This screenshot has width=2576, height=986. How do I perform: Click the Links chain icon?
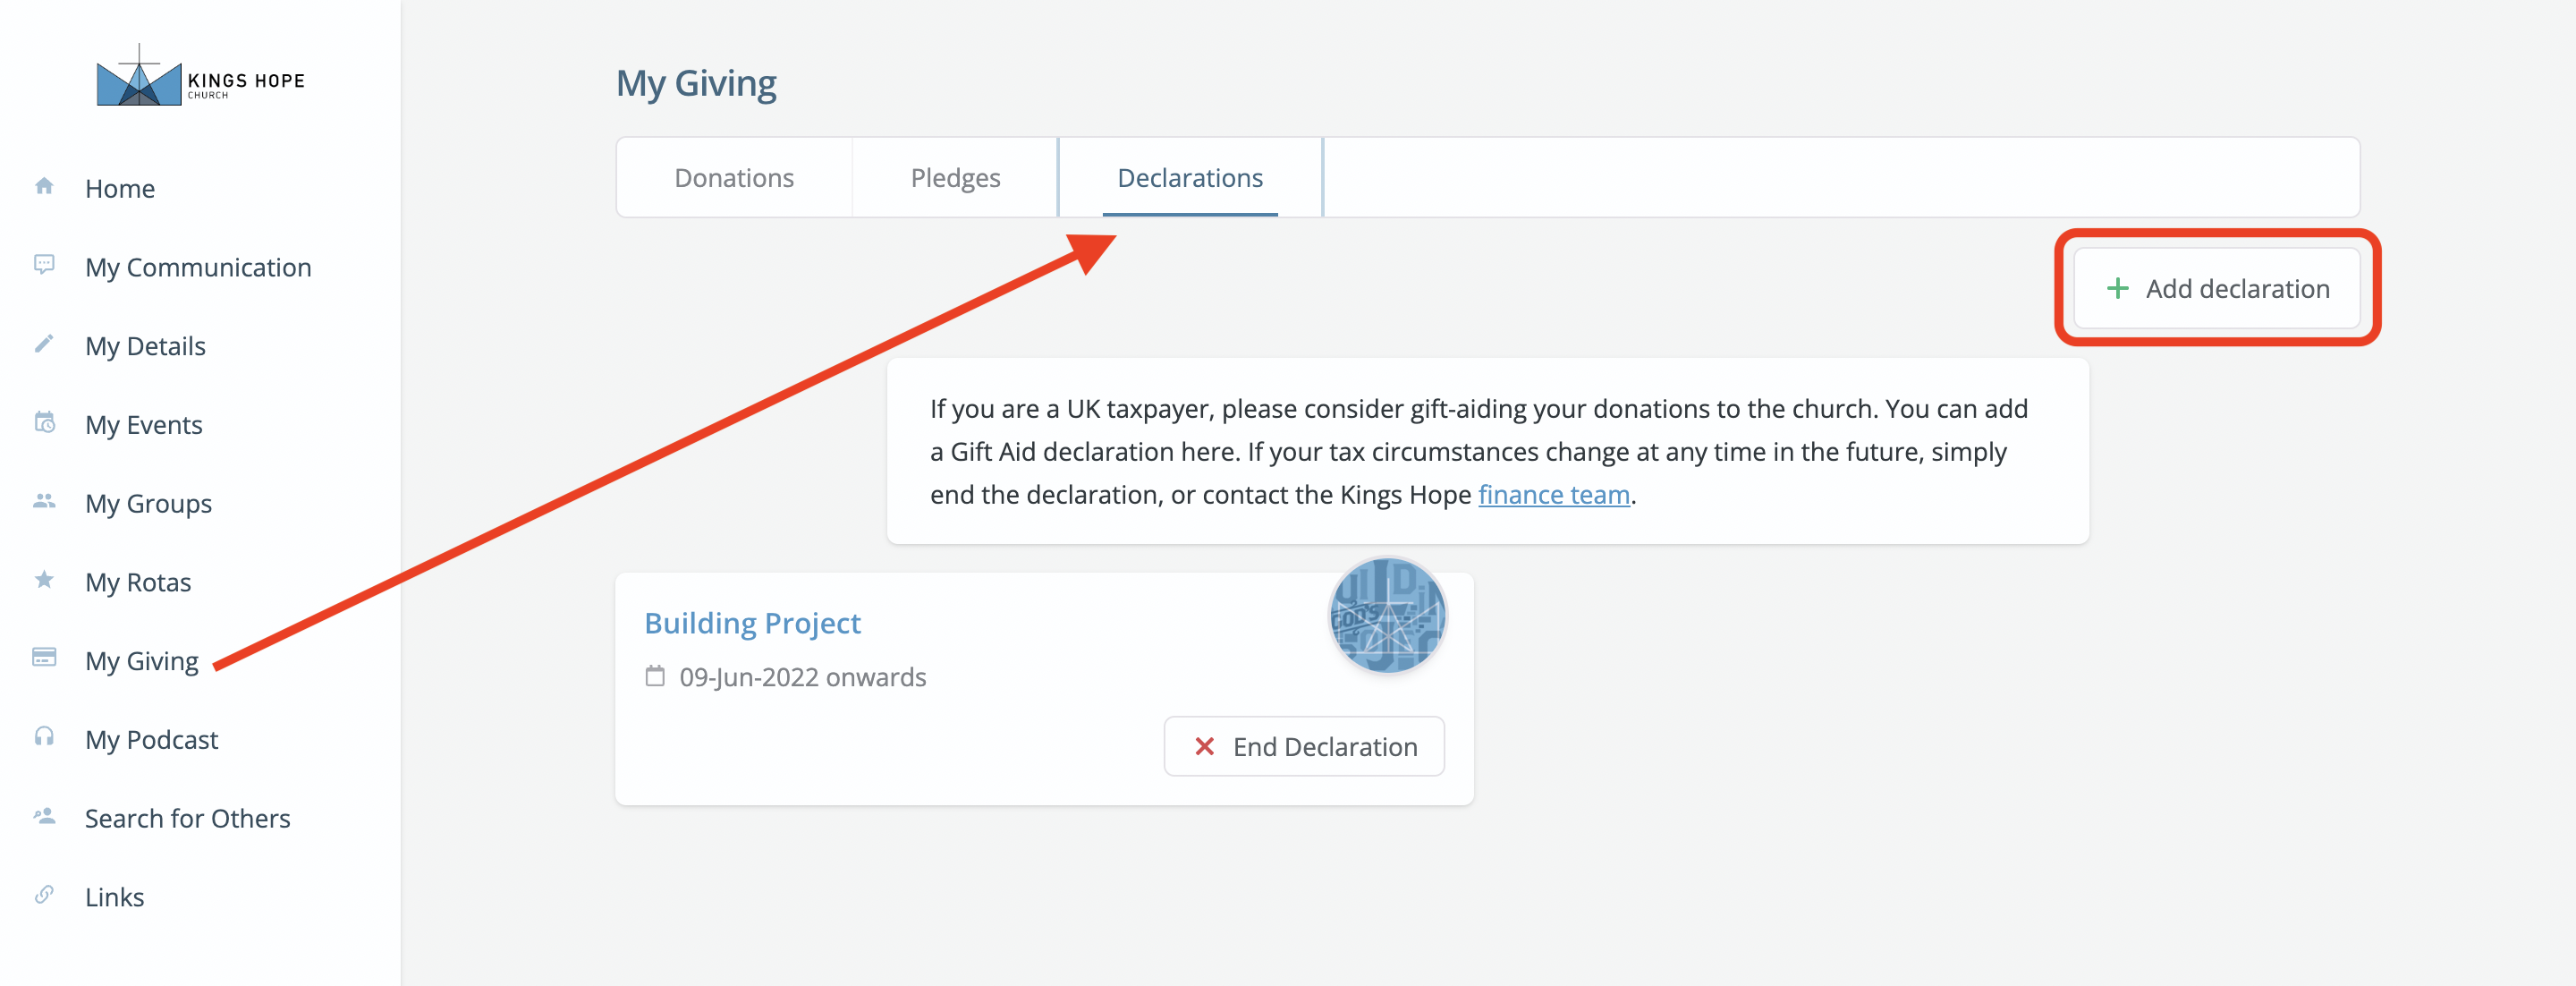pyautogui.click(x=44, y=894)
